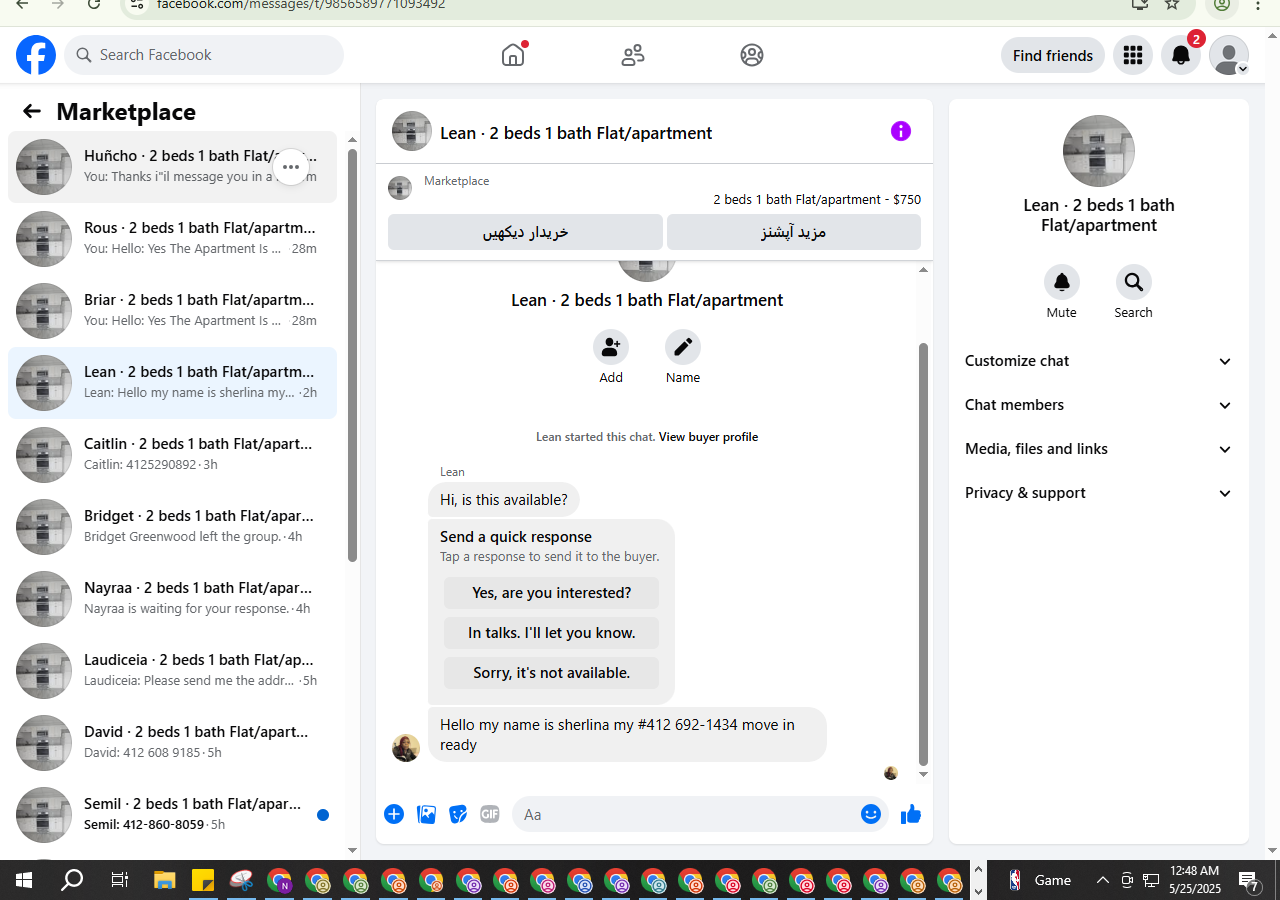This screenshot has width=1280, height=900.
Task: Click conversation list scrollbar
Action: pos(352,355)
